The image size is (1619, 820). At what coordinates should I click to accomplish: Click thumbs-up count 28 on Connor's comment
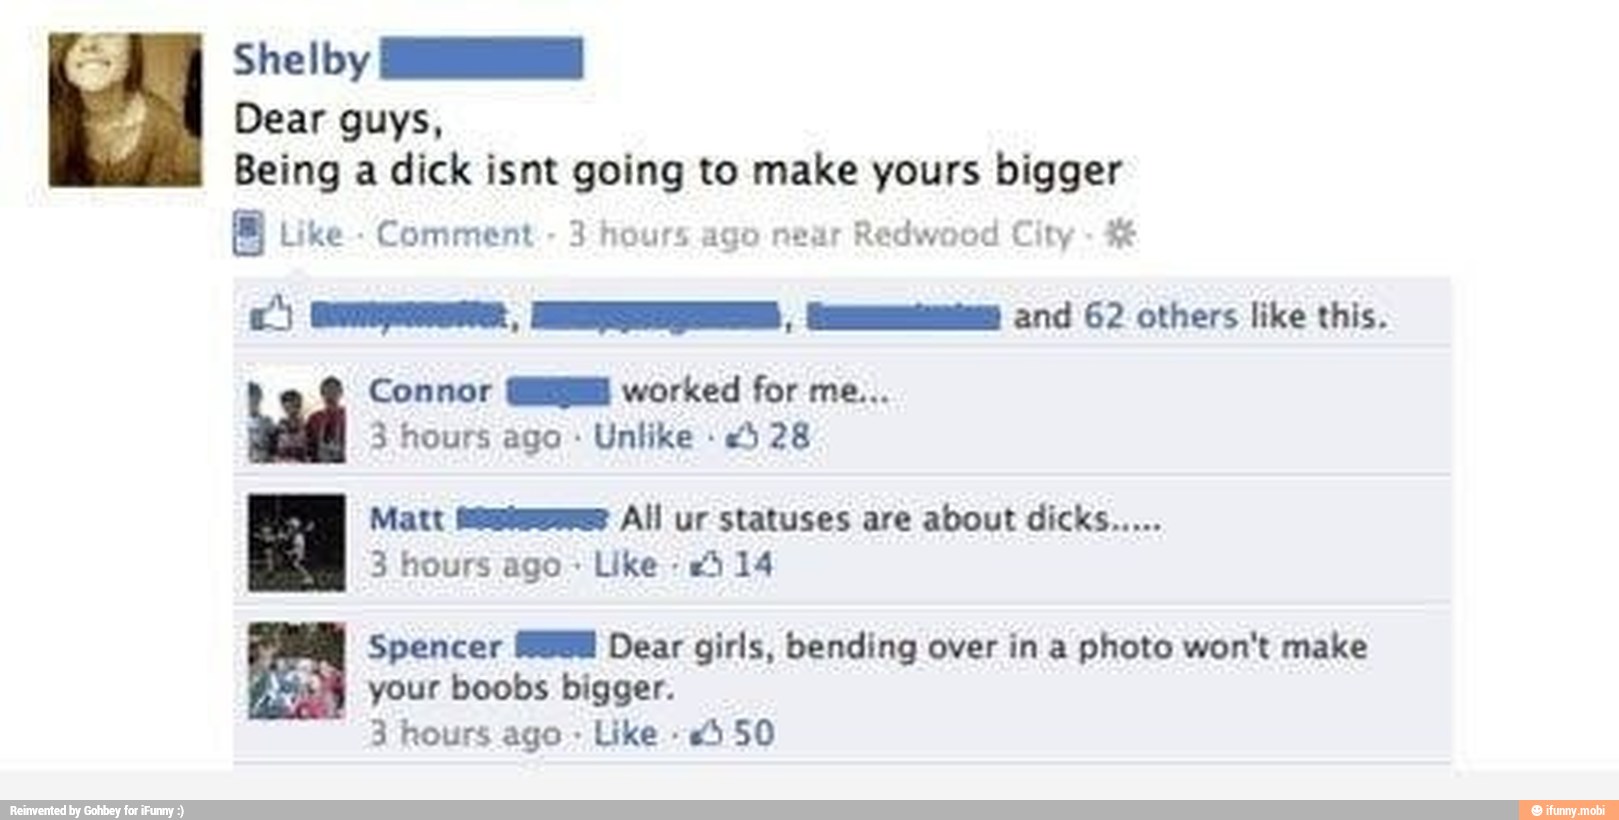[x=768, y=436]
